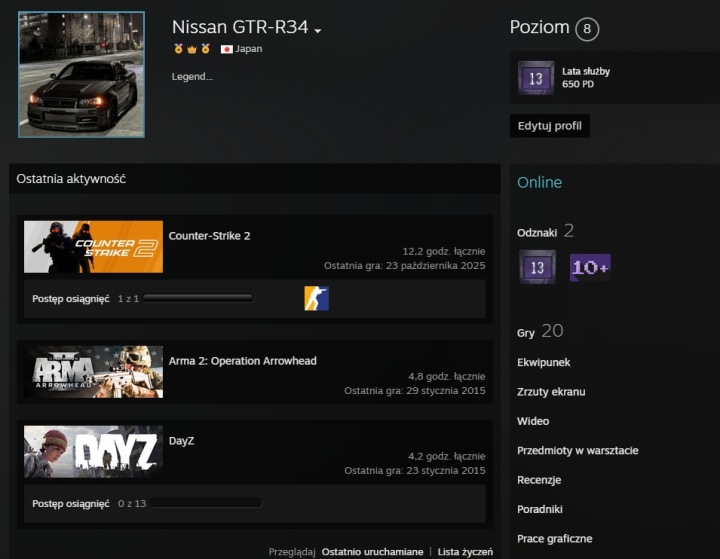
Task: Open Lista życzeń link
Action: (465, 552)
